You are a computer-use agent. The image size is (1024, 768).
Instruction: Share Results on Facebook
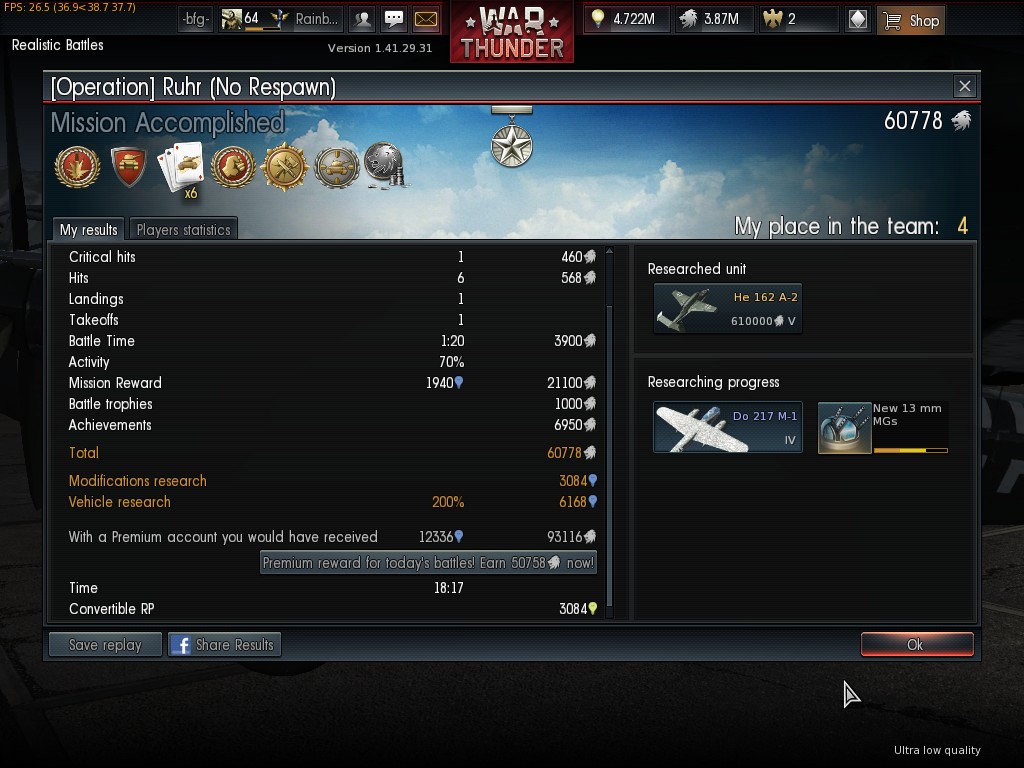(x=225, y=645)
